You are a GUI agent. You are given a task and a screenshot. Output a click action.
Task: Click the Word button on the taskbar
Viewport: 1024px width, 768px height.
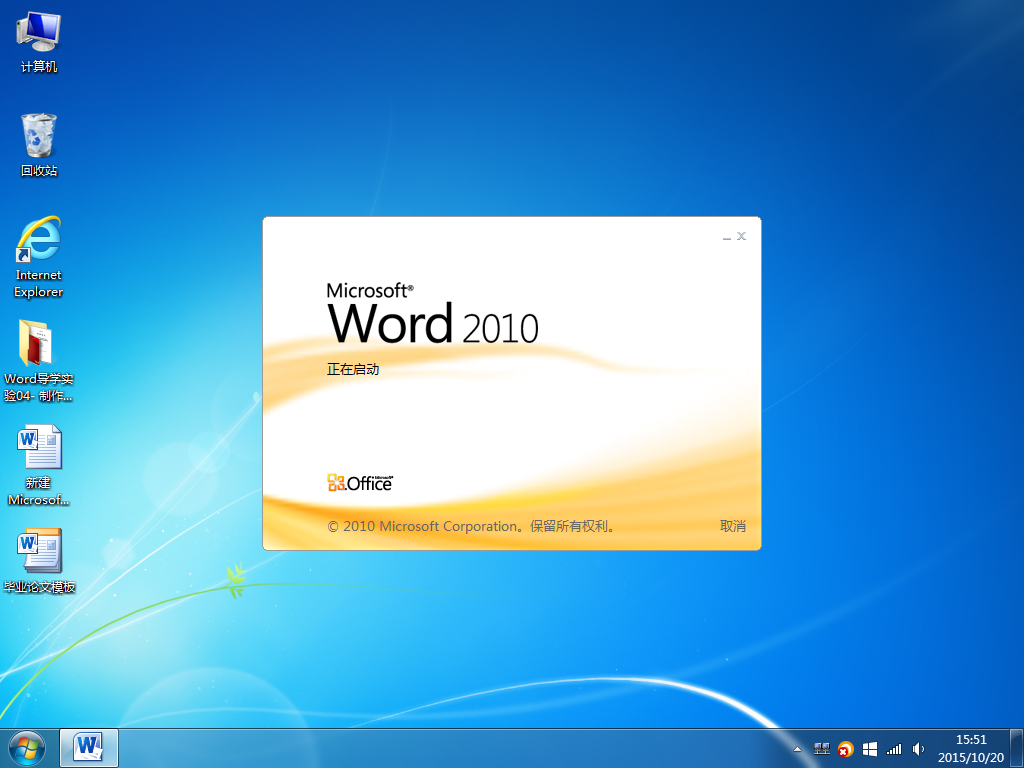pyautogui.click(x=89, y=748)
